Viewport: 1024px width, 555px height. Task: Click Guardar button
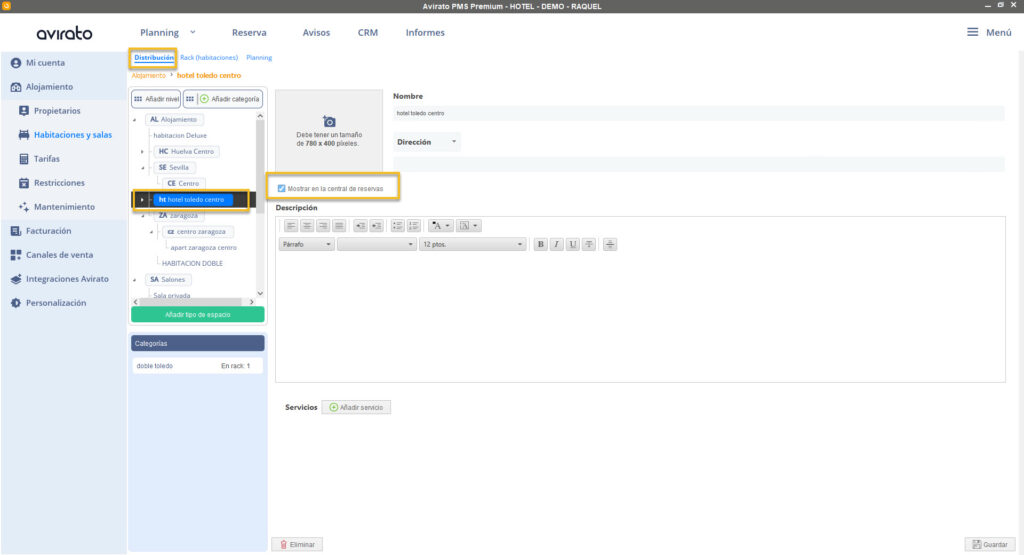[x=990, y=545]
